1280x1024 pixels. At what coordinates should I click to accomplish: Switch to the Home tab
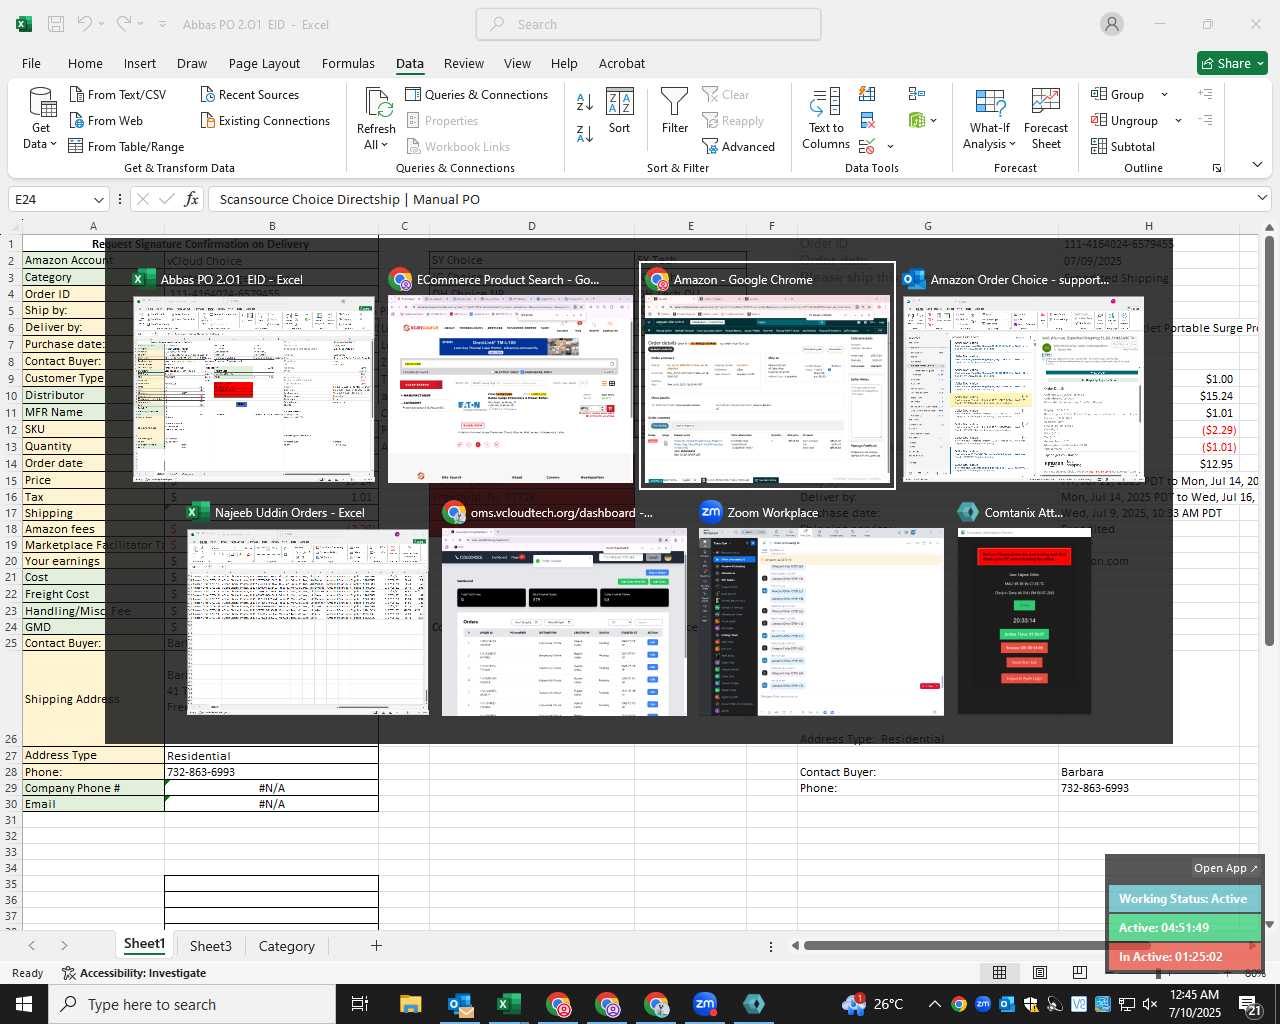85,63
